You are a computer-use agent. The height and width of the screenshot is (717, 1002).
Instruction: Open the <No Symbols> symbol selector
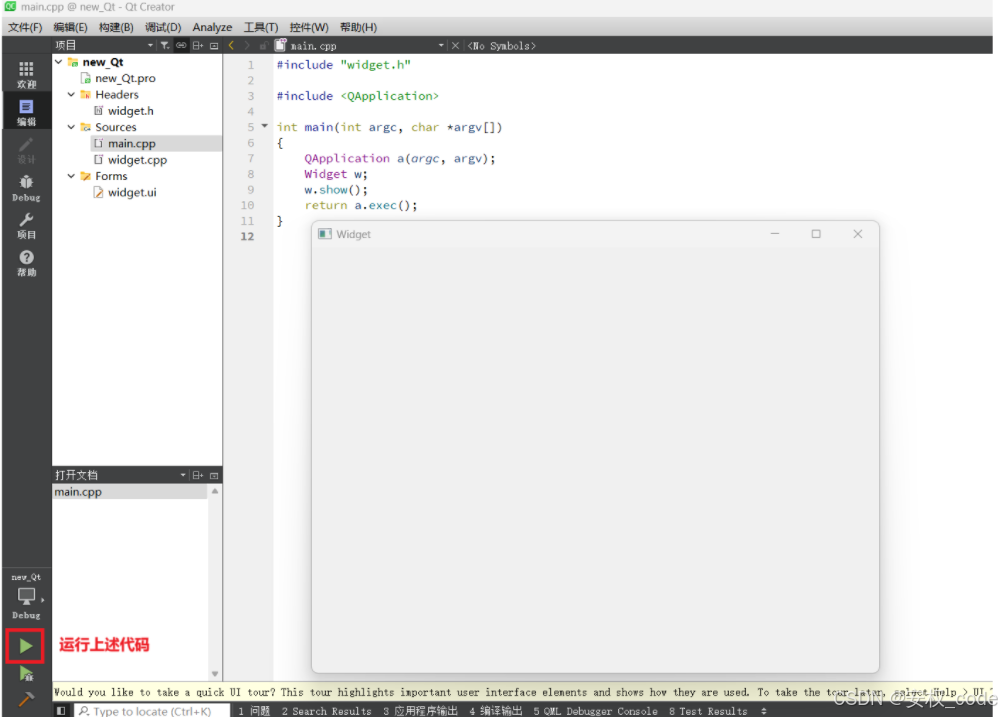[502, 46]
